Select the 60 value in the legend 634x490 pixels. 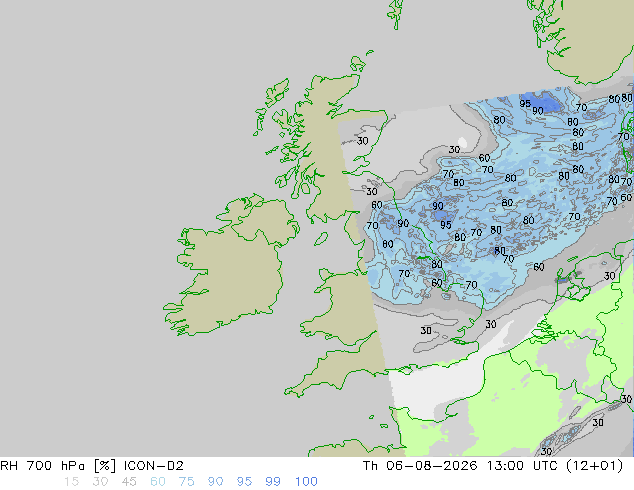tap(158, 482)
